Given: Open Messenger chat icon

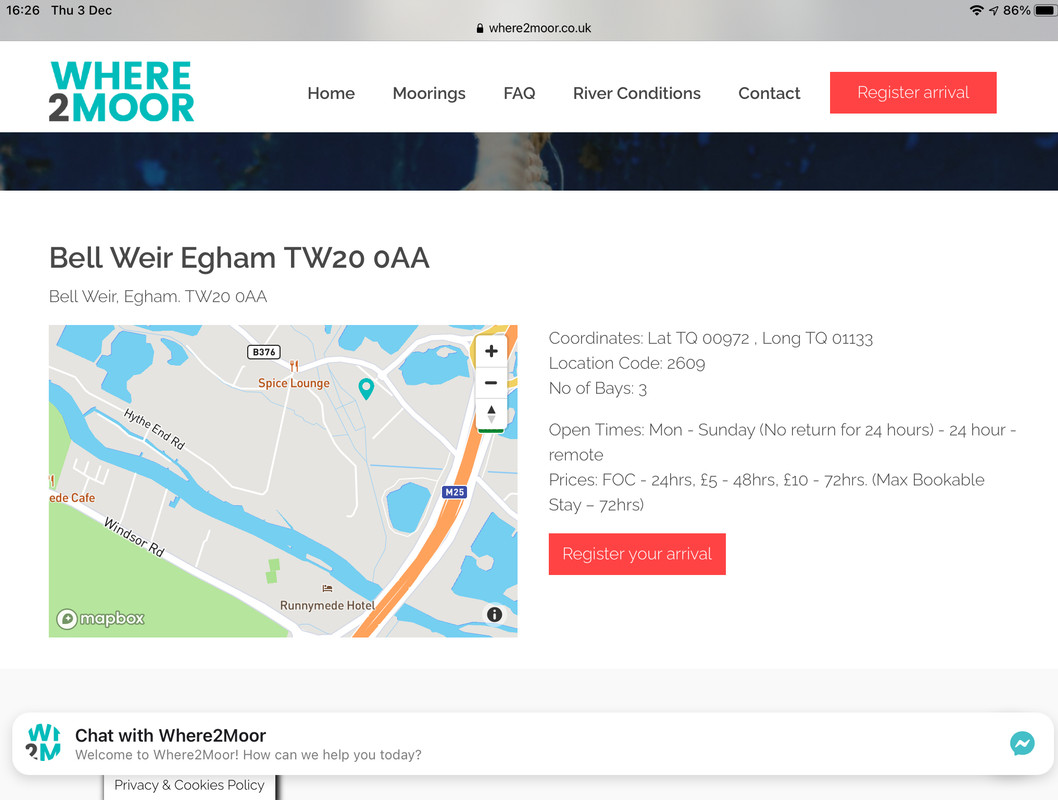Looking at the screenshot, I should 1022,743.
